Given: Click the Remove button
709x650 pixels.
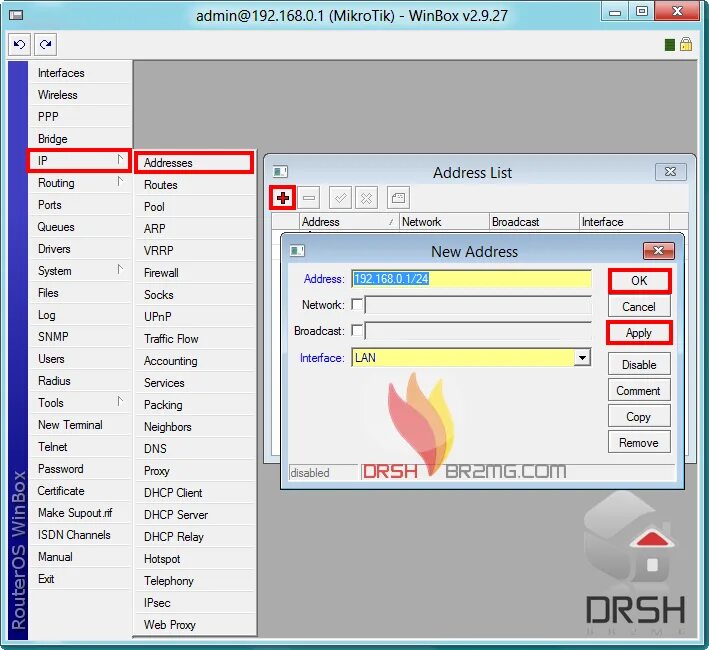Looking at the screenshot, I should pos(639,443).
